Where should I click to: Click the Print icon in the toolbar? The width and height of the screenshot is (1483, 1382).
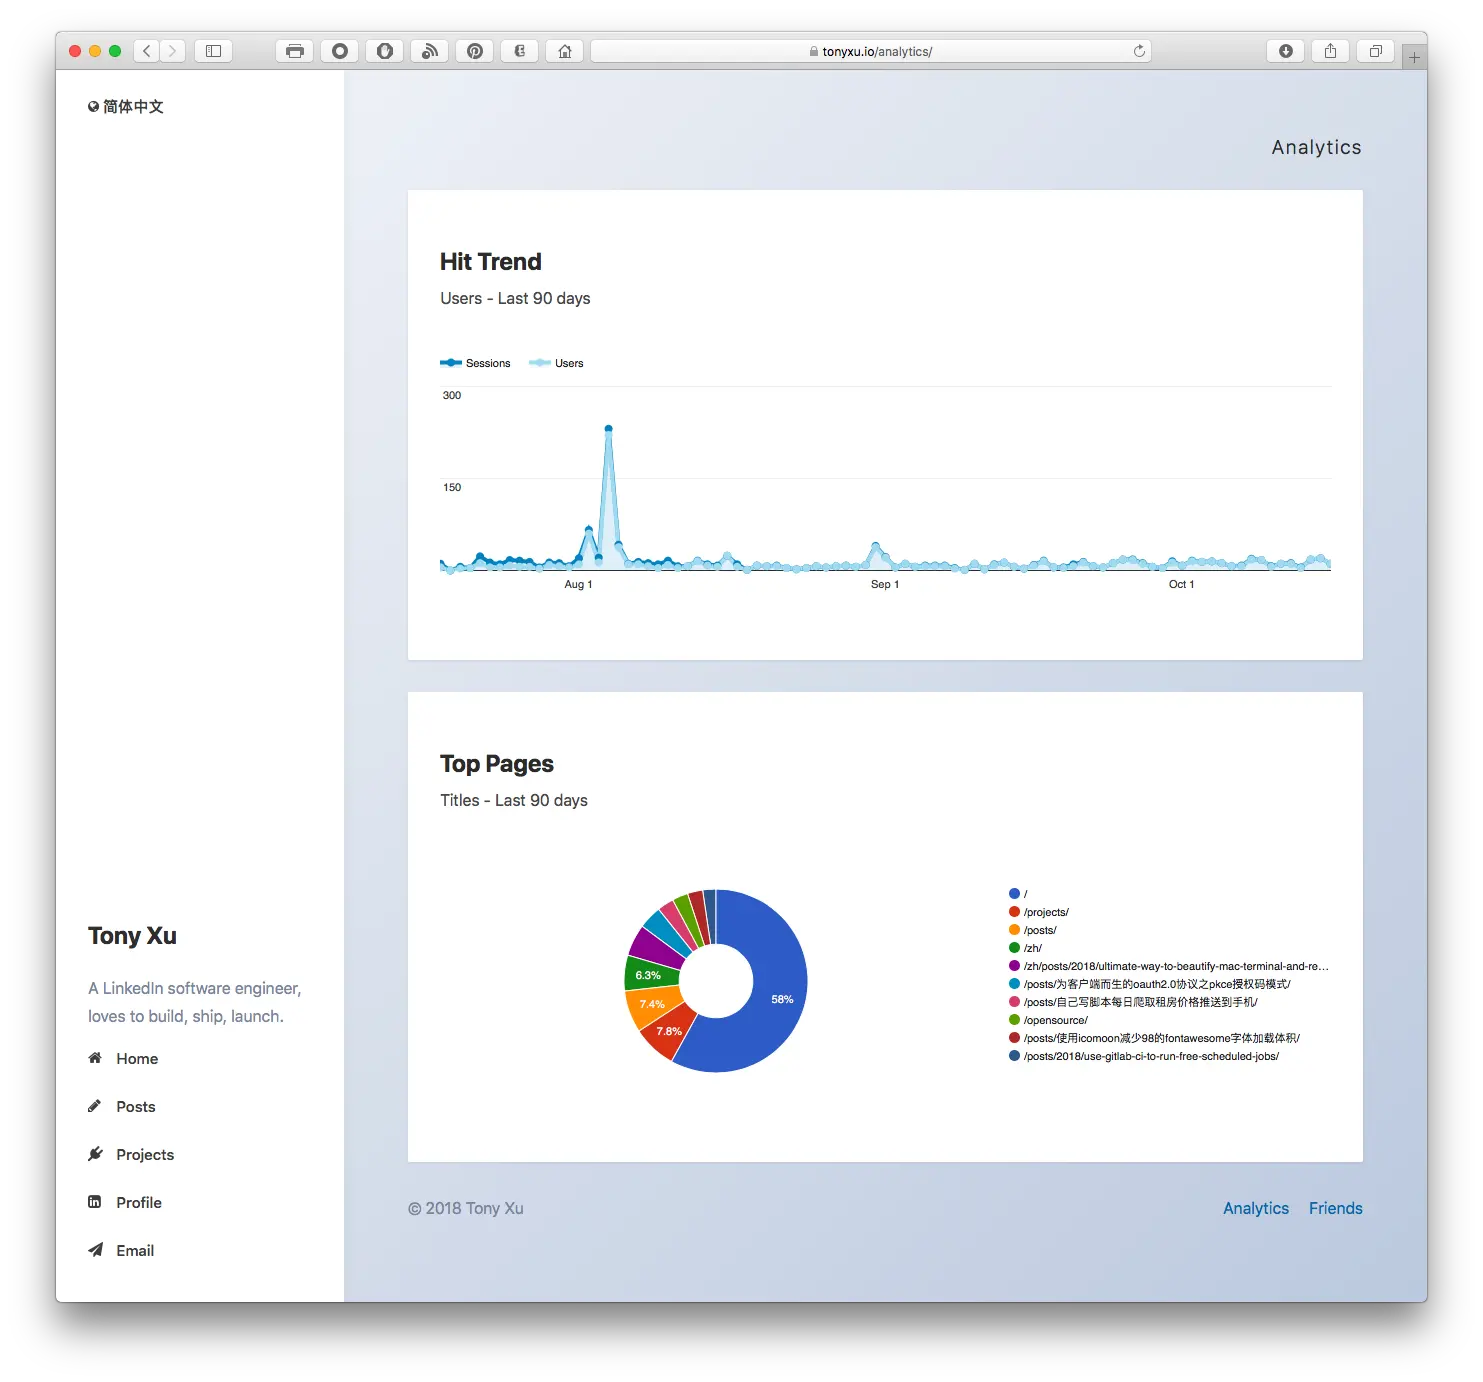pos(294,50)
